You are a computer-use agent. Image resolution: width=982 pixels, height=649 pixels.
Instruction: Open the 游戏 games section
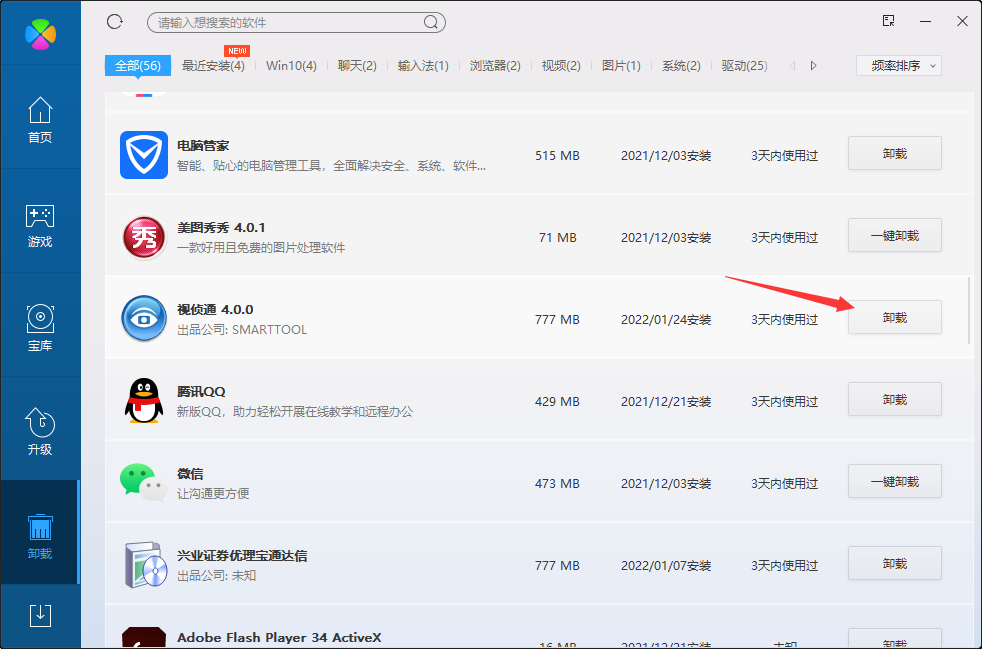(x=40, y=226)
